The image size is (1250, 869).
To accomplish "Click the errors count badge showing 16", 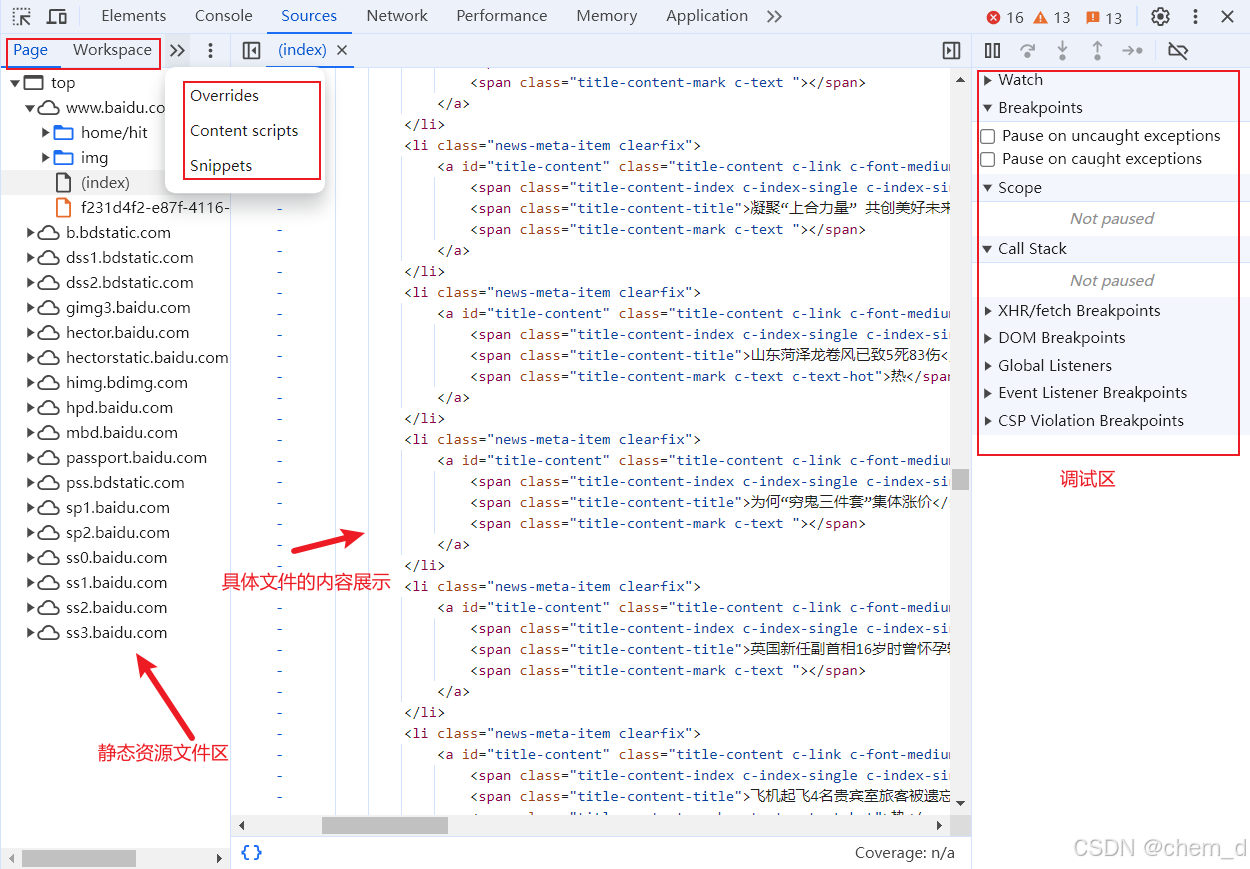I will [1005, 17].
